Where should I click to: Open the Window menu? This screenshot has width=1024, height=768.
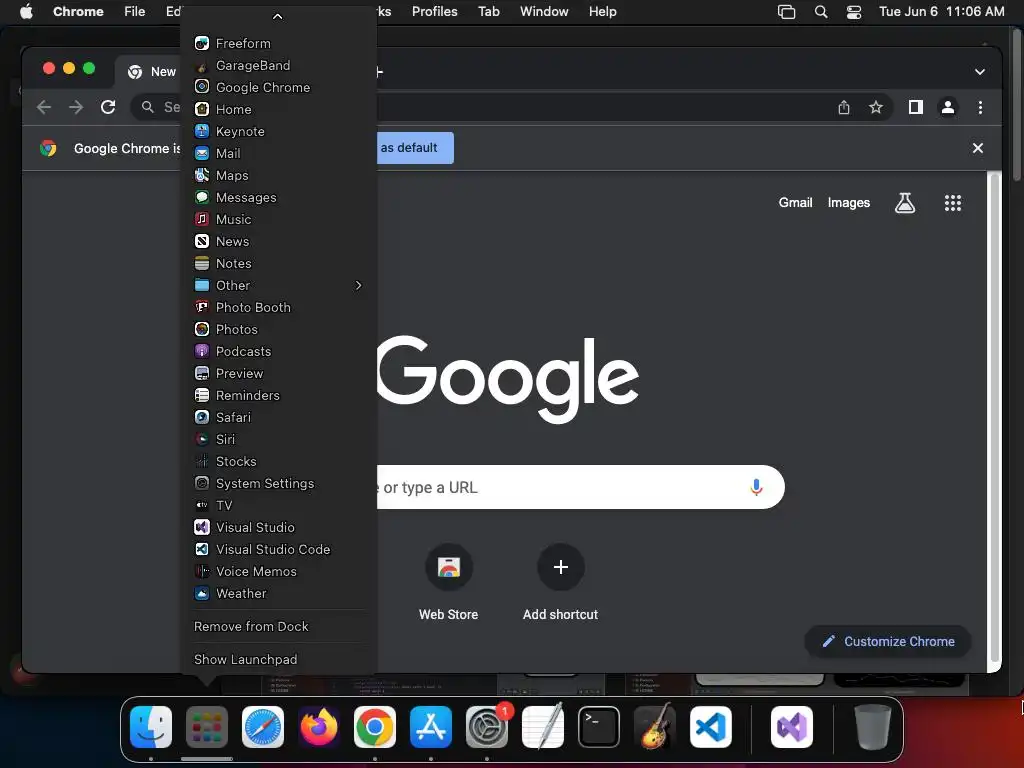point(544,12)
